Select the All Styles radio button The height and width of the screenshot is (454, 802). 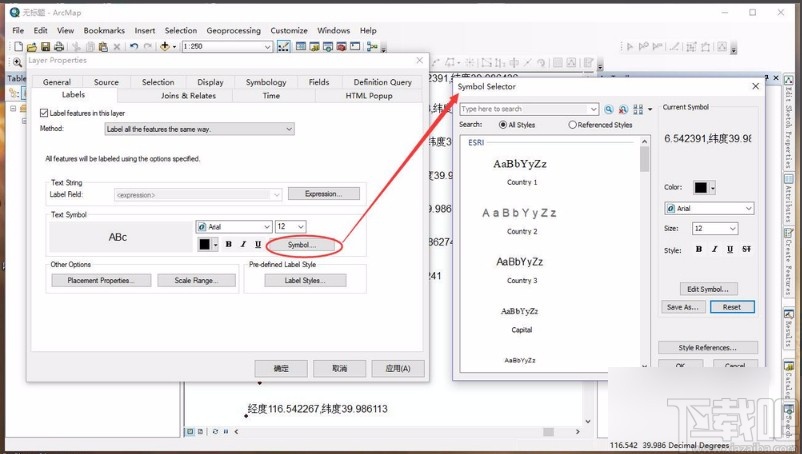coord(503,125)
